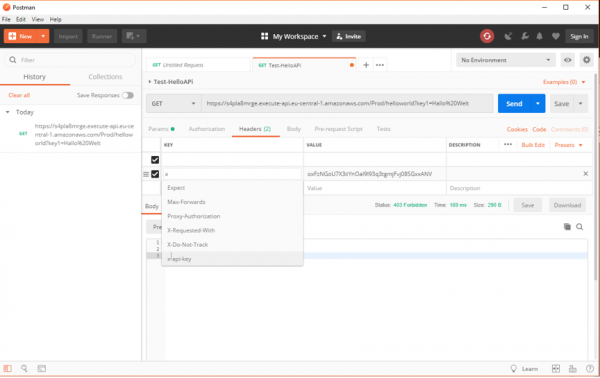Uncheck the first header row checkbox
The width and height of the screenshot is (600, 378).
(x=155, y=160)
